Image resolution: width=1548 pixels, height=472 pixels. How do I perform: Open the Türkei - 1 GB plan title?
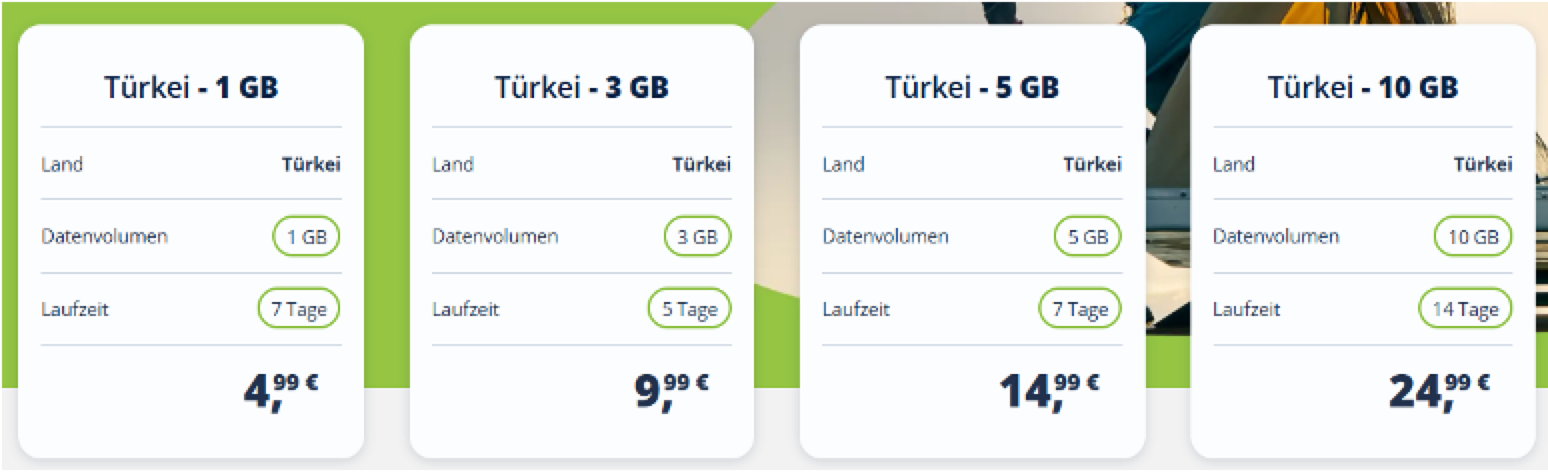tap(191, 88)
